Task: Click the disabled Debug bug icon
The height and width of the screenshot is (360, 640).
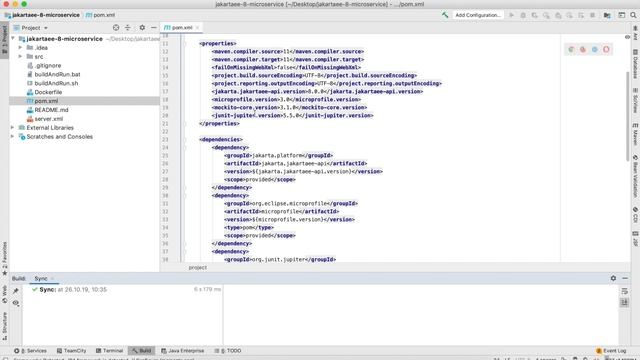Action: pos(523,15)
